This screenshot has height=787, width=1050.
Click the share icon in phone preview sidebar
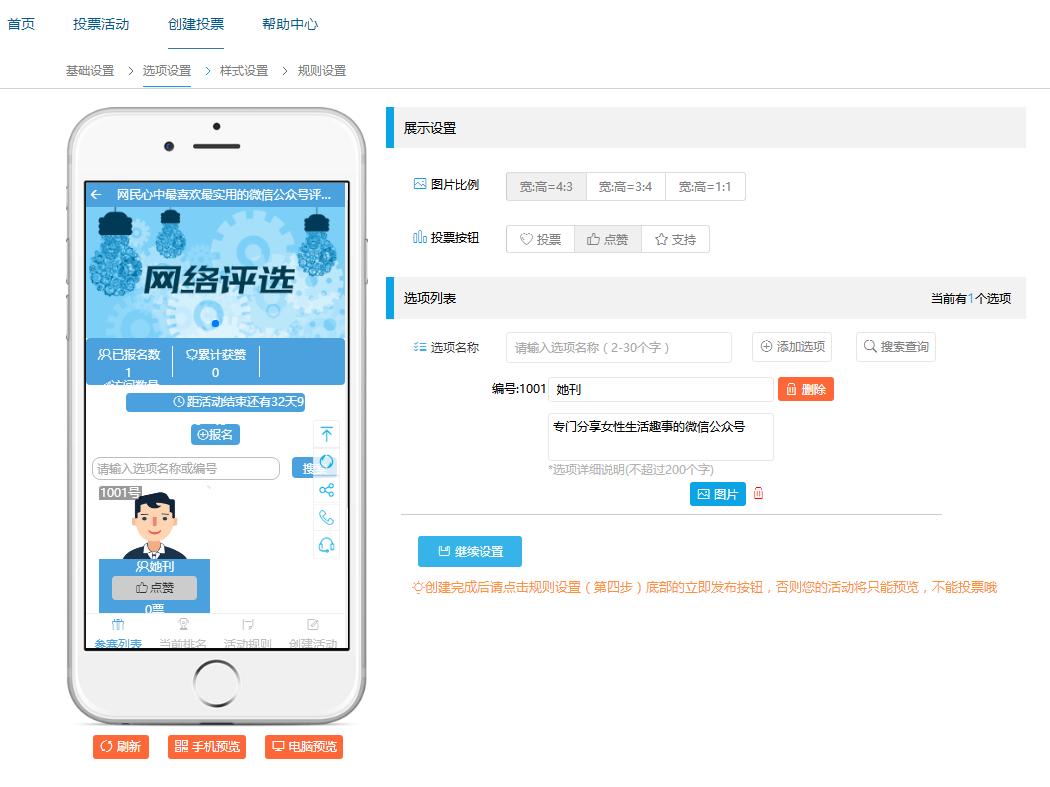326,490
